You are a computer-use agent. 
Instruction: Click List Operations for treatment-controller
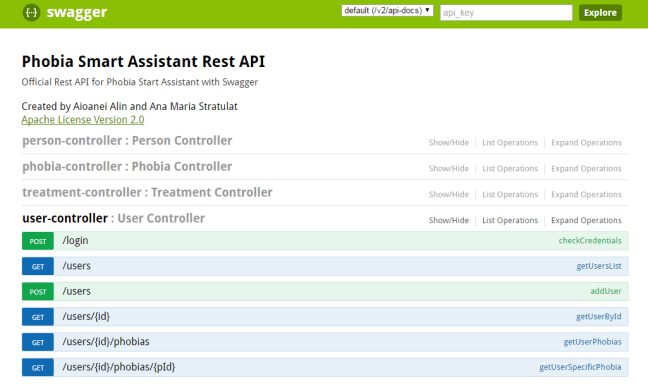pos(510,195)
